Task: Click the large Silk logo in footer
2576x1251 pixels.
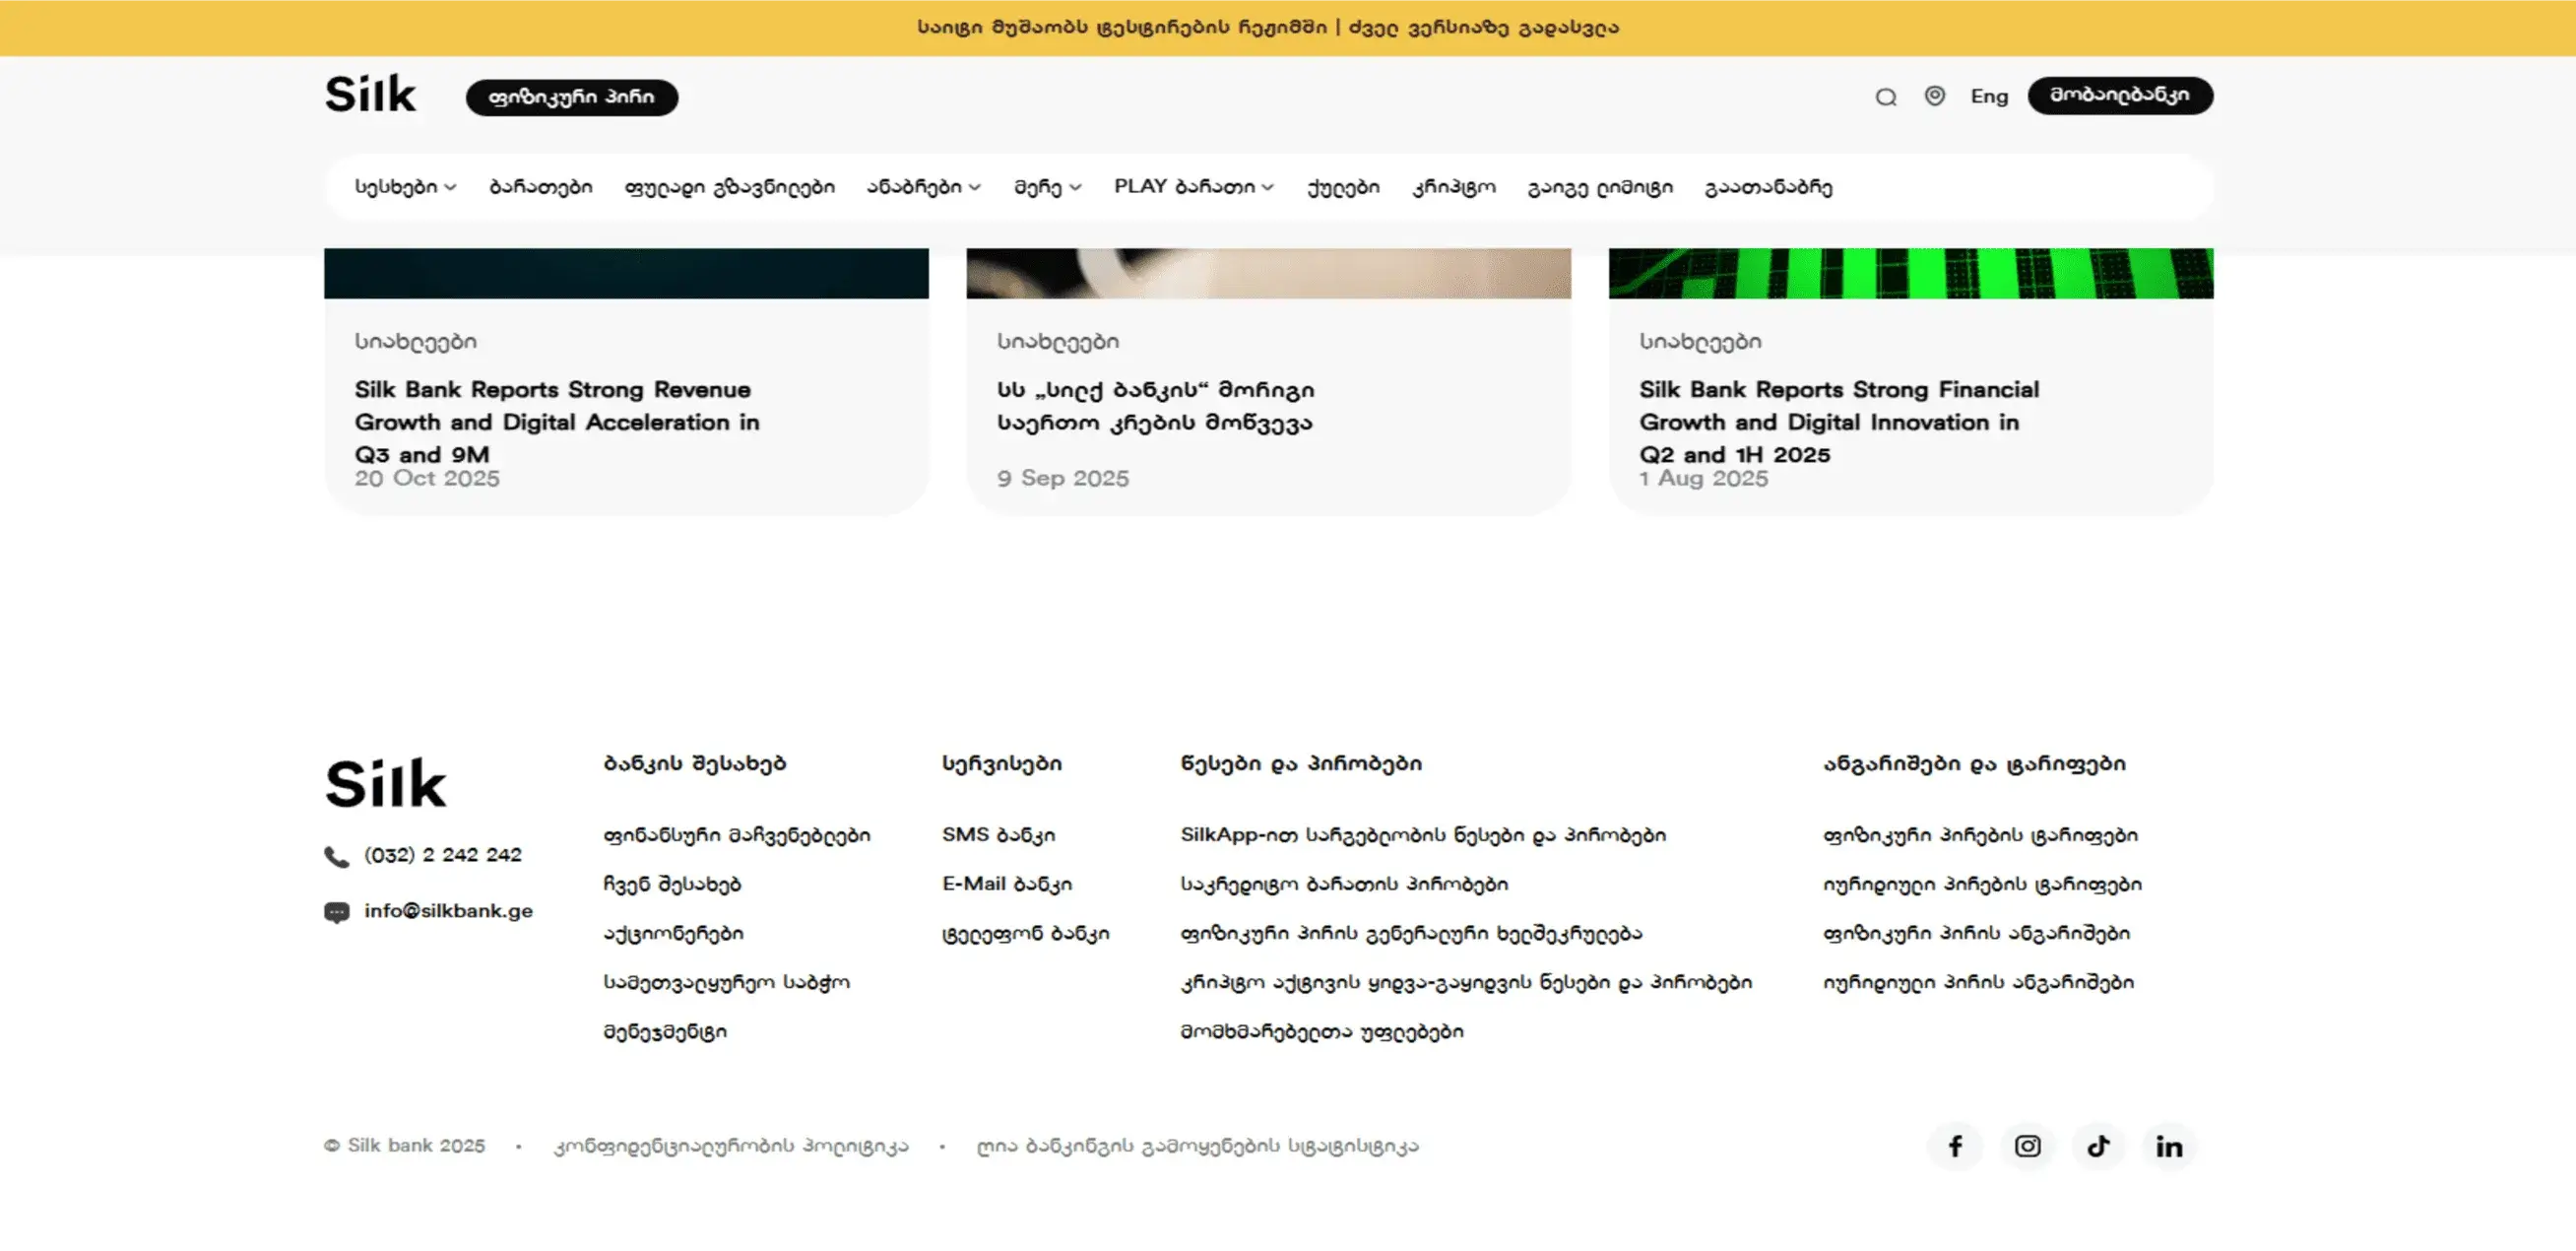Action: pyautogui.click(x=385, y=782)
